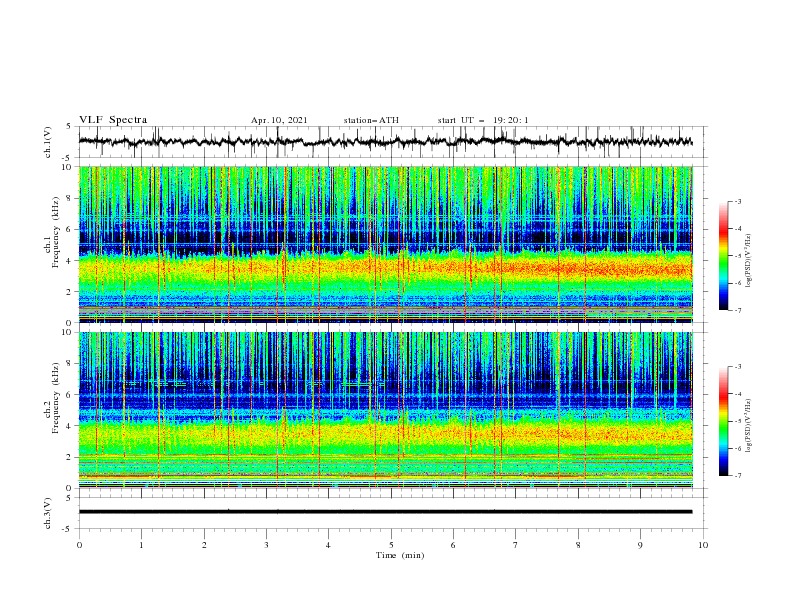Click time axis tick label "3"
Image resolution: width=792 pixels, height=612 pixels.
tap(266, 545)
